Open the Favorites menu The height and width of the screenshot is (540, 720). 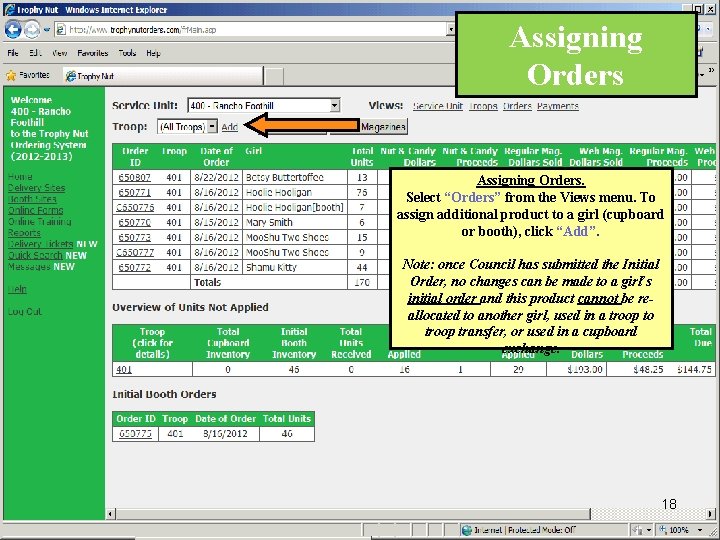(x=92, y=53)
